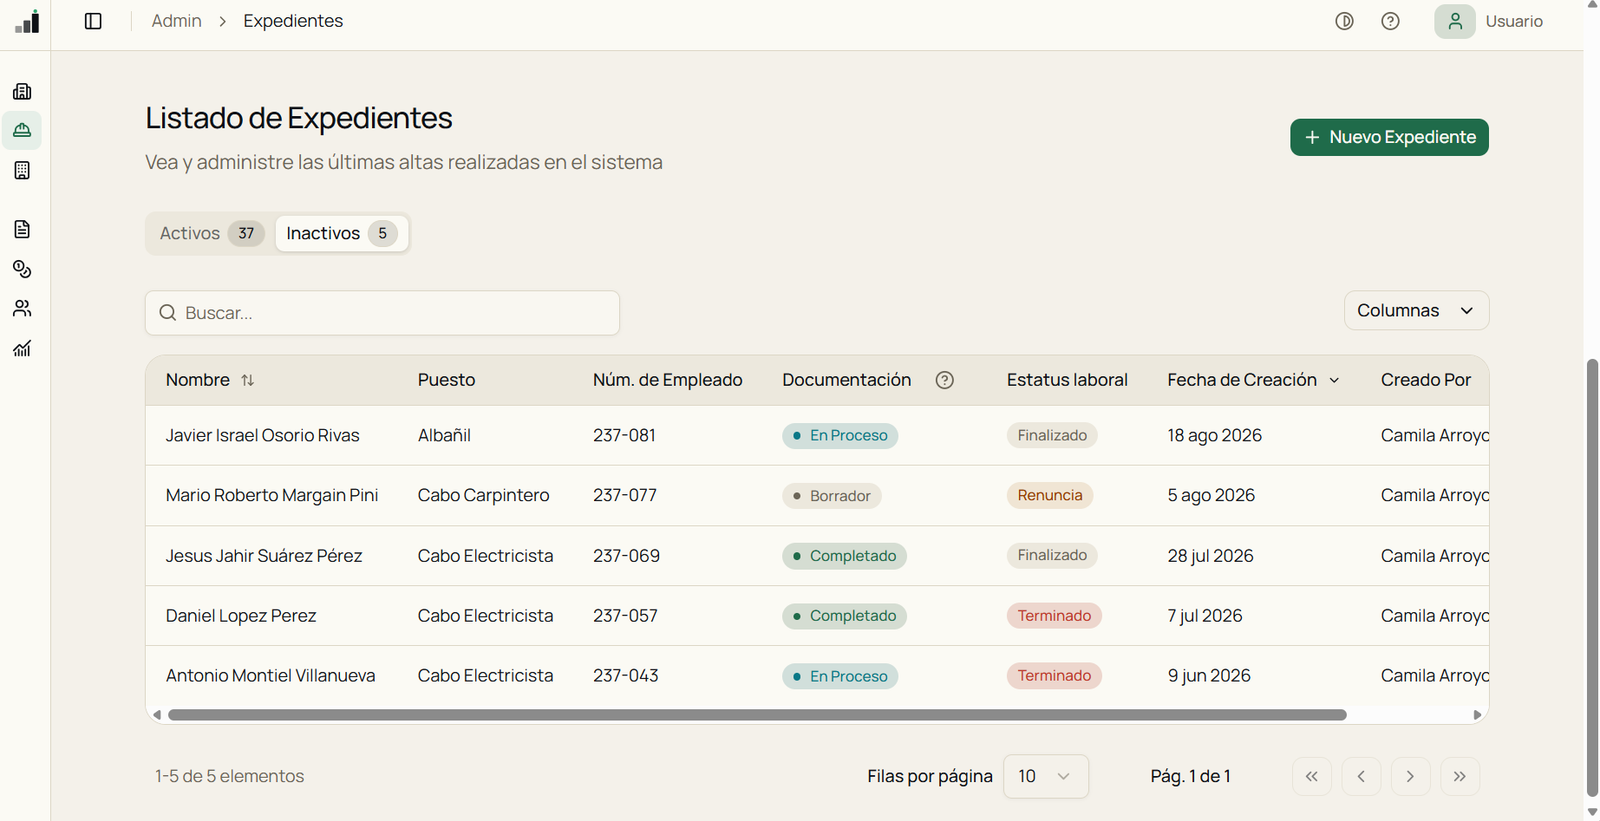Open Javier Israel Osorio Rivas record
The width and height of the screenshot is (1600, 821).
tap(263, 435)
